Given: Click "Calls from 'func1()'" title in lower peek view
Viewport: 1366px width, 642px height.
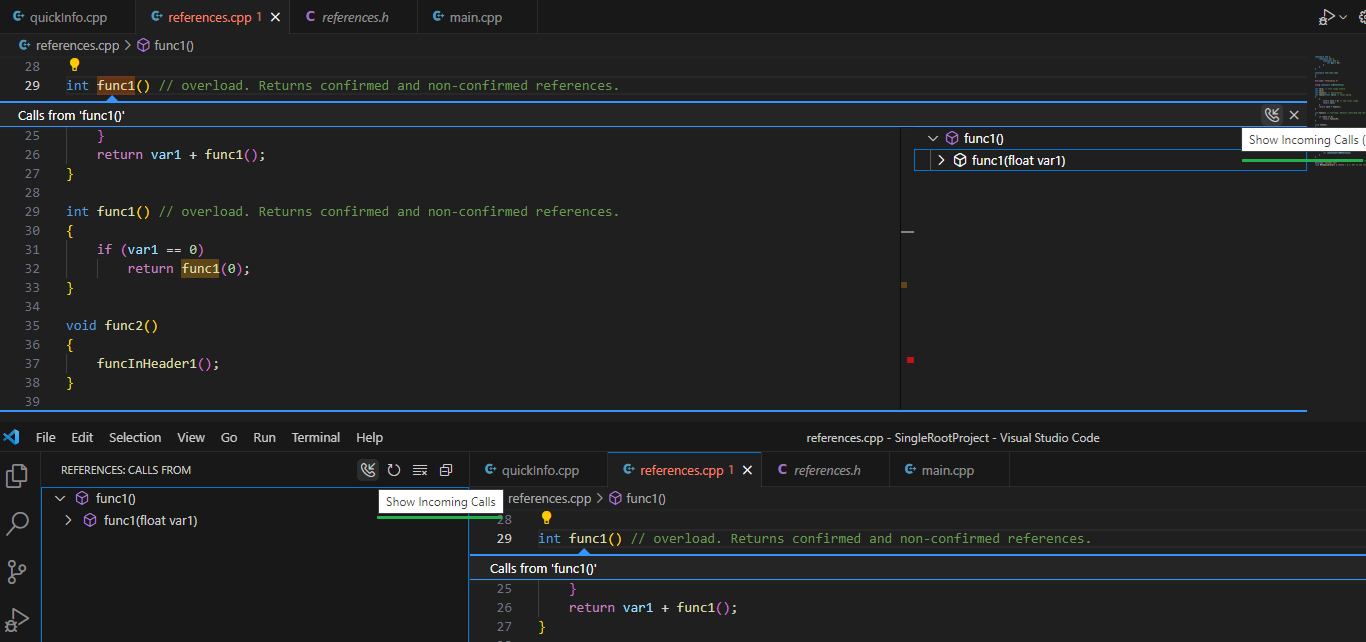Looking at the screenshot, I should 543,568.
